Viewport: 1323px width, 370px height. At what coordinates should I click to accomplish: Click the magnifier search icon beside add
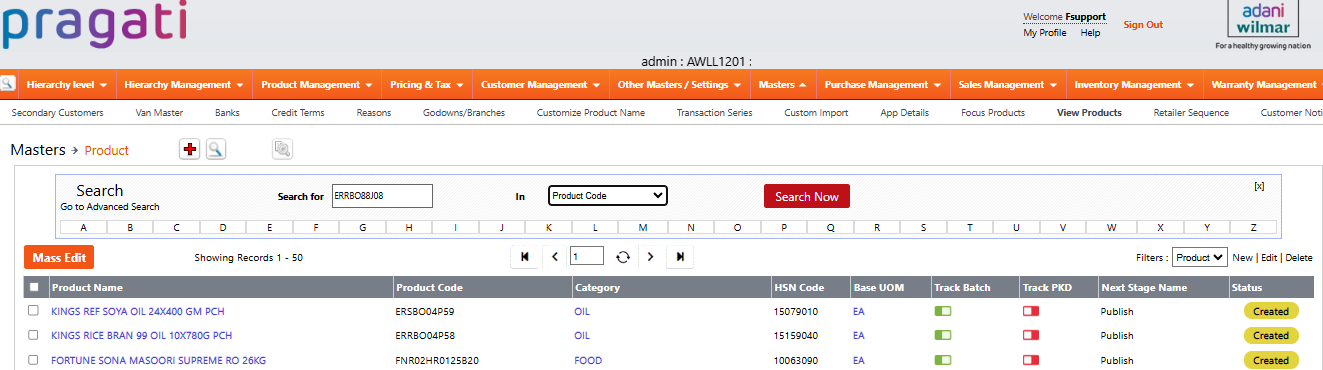(x=215, y=150)
